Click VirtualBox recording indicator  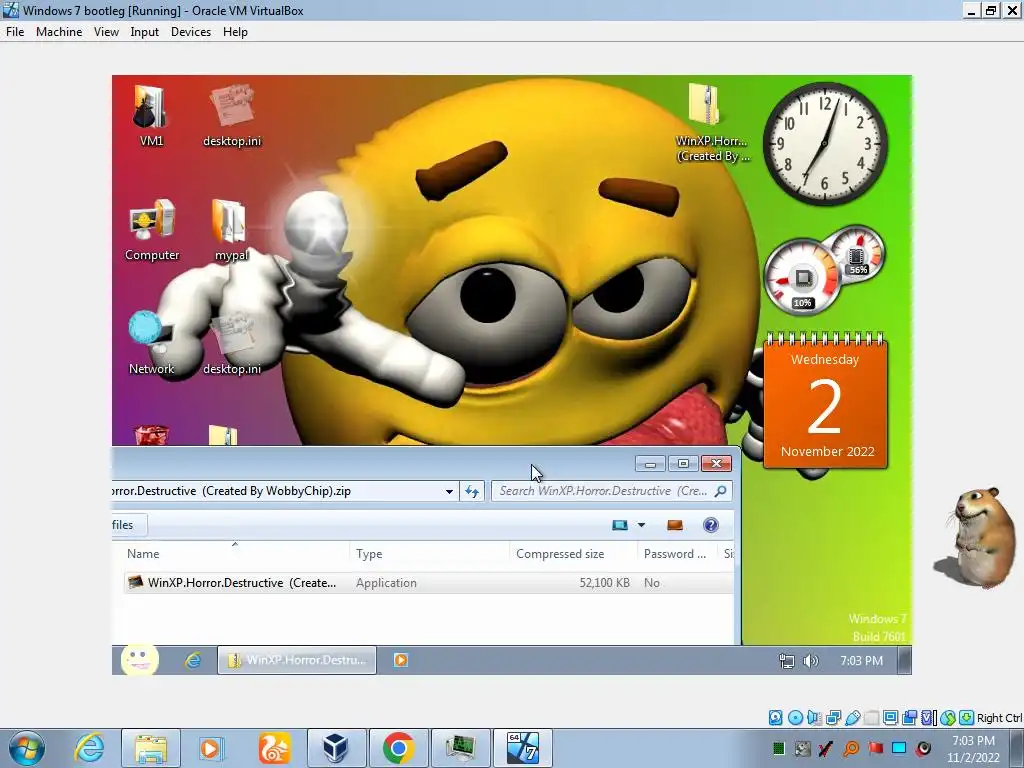tap(909, 718)
